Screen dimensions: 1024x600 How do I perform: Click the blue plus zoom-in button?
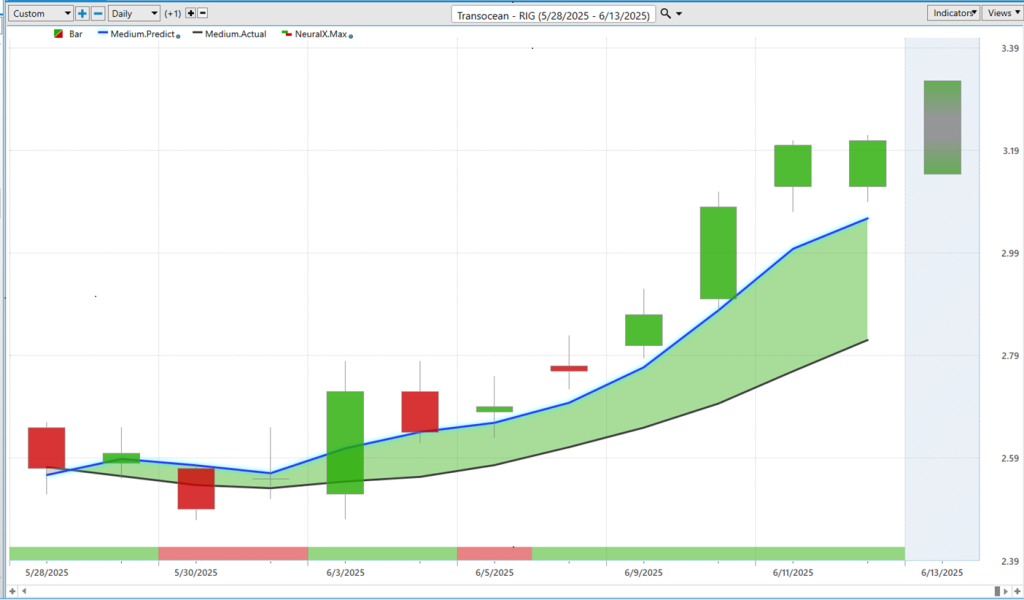(x=83, y=14)
